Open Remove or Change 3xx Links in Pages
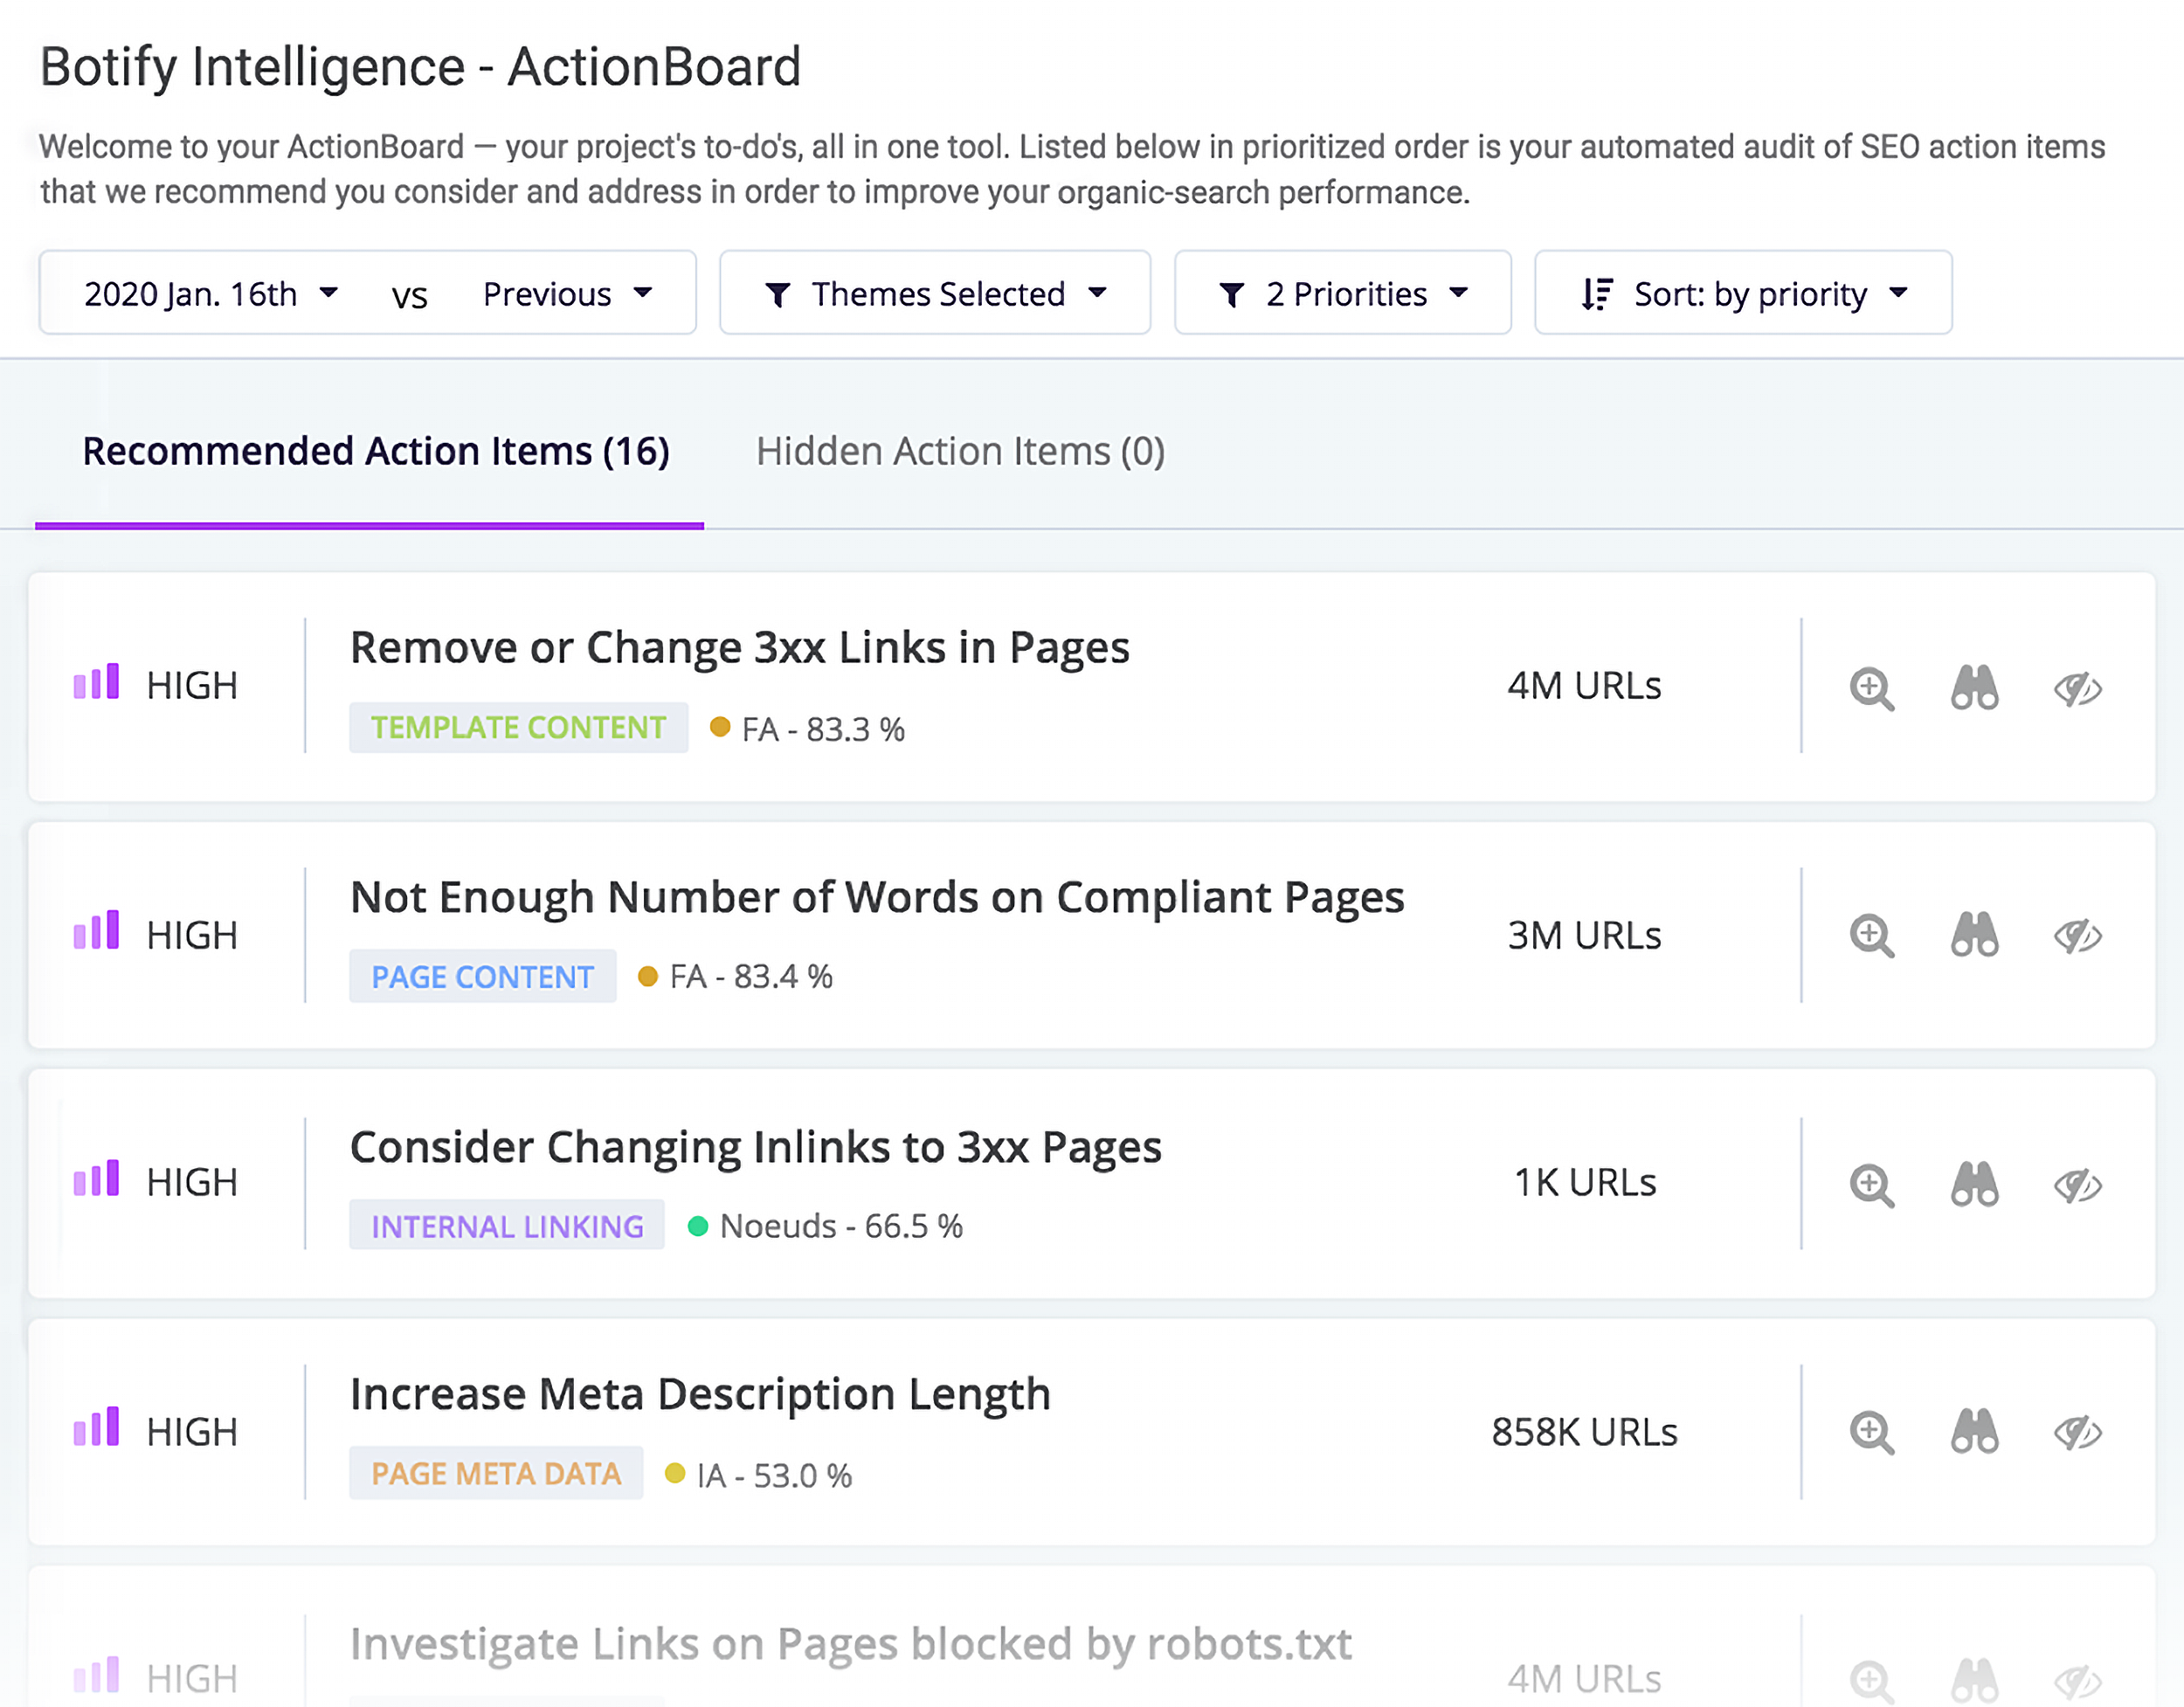Viewport: 2184px width, 1707px height. pyautogui.click(x=740, y=648)
